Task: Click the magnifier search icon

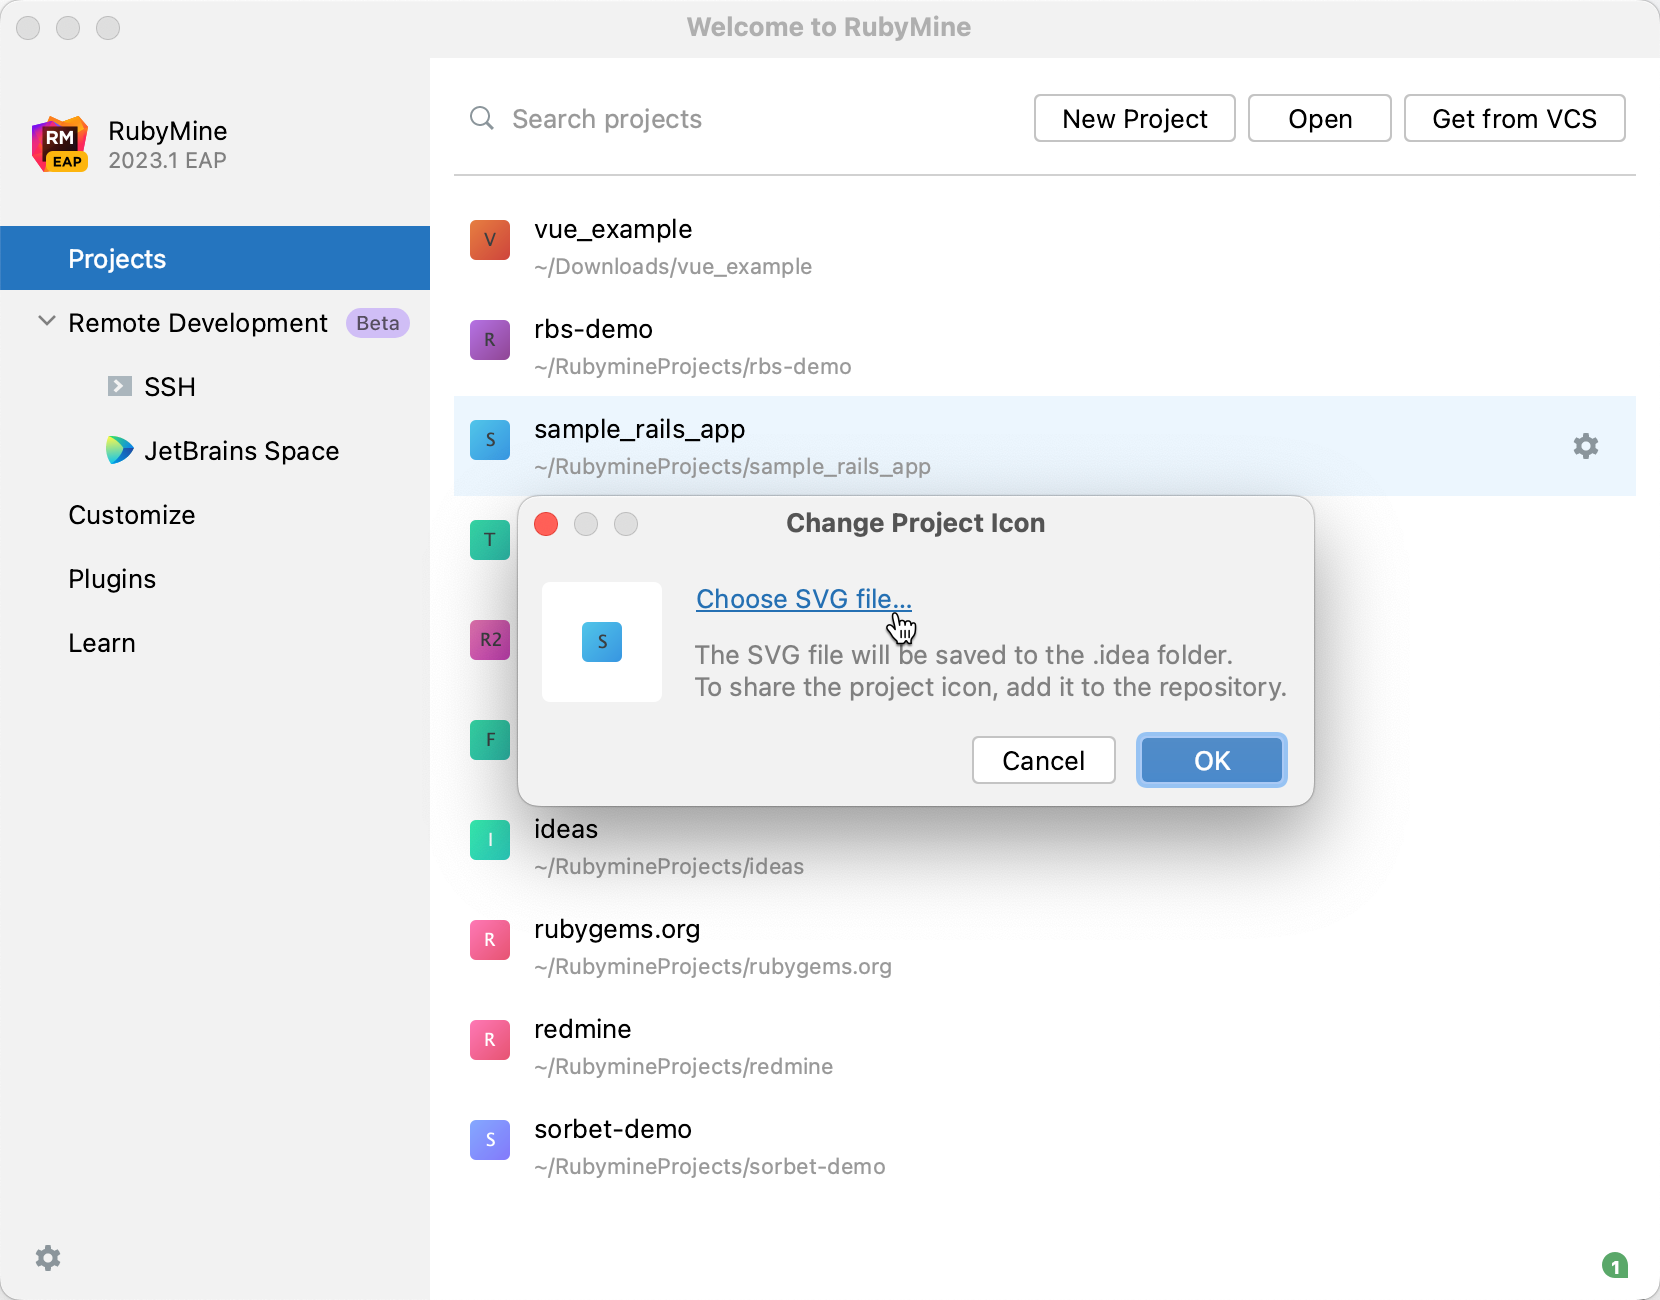Action: 482,119
